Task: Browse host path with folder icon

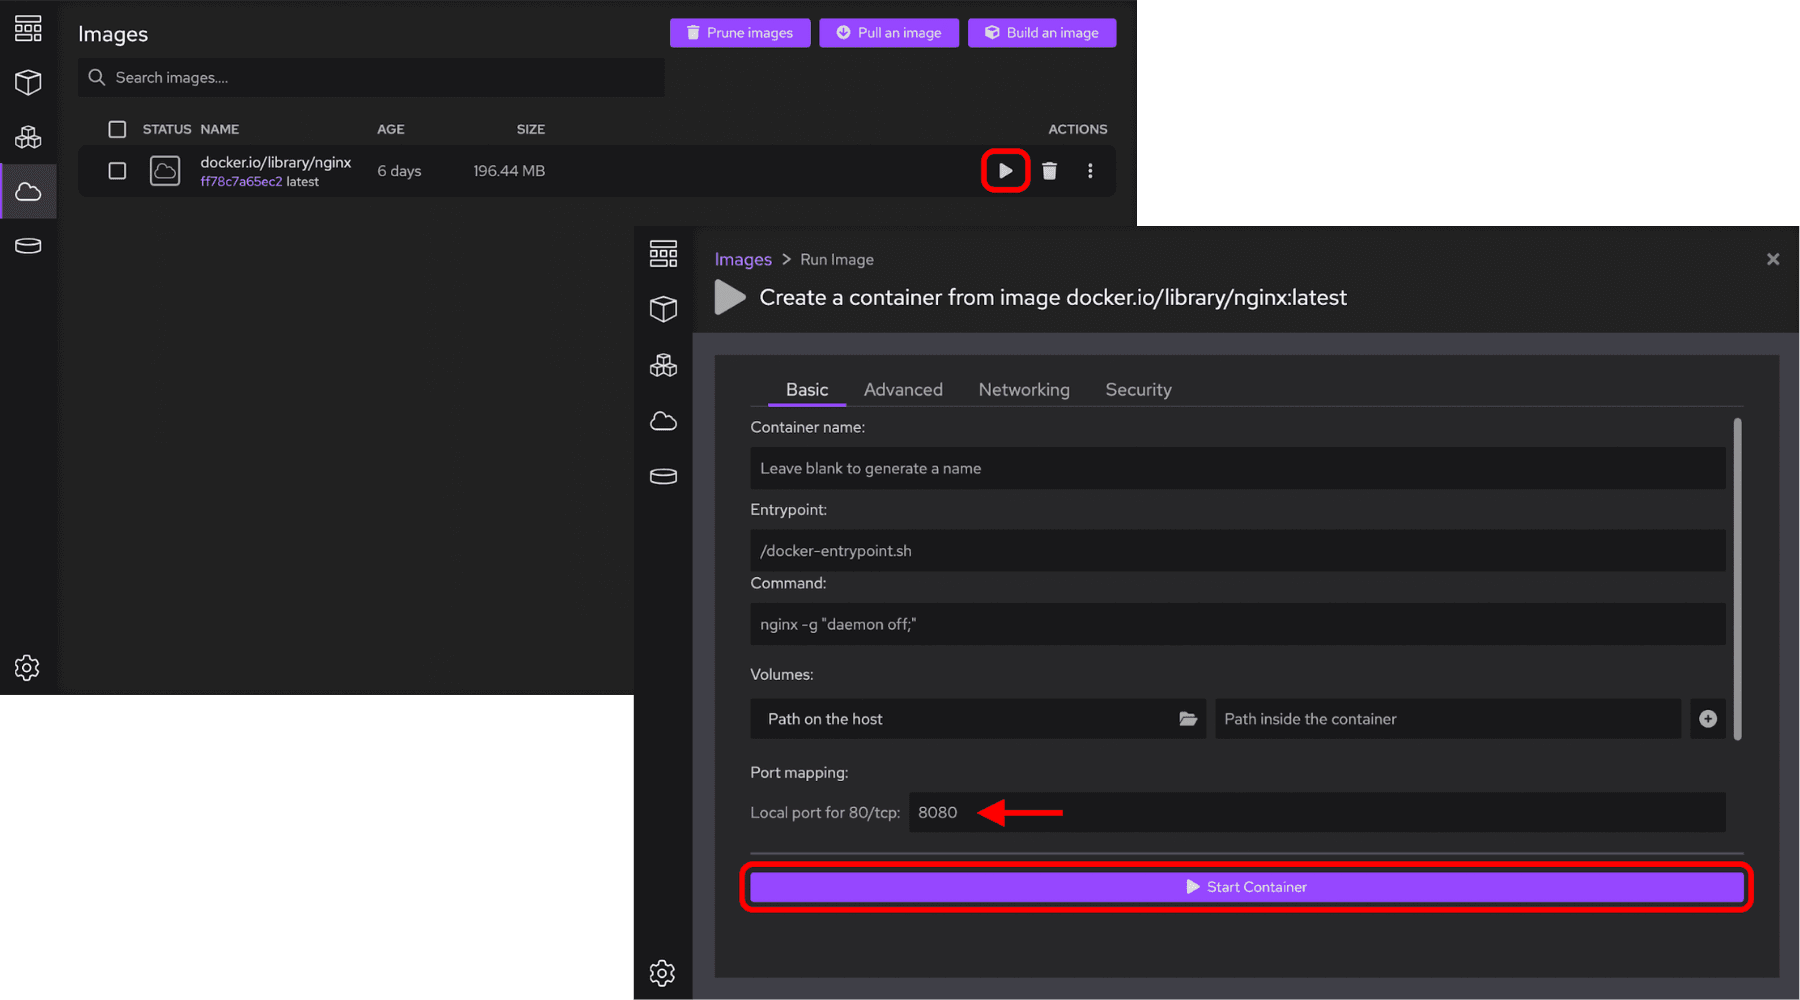Action: pos(1187,719)
